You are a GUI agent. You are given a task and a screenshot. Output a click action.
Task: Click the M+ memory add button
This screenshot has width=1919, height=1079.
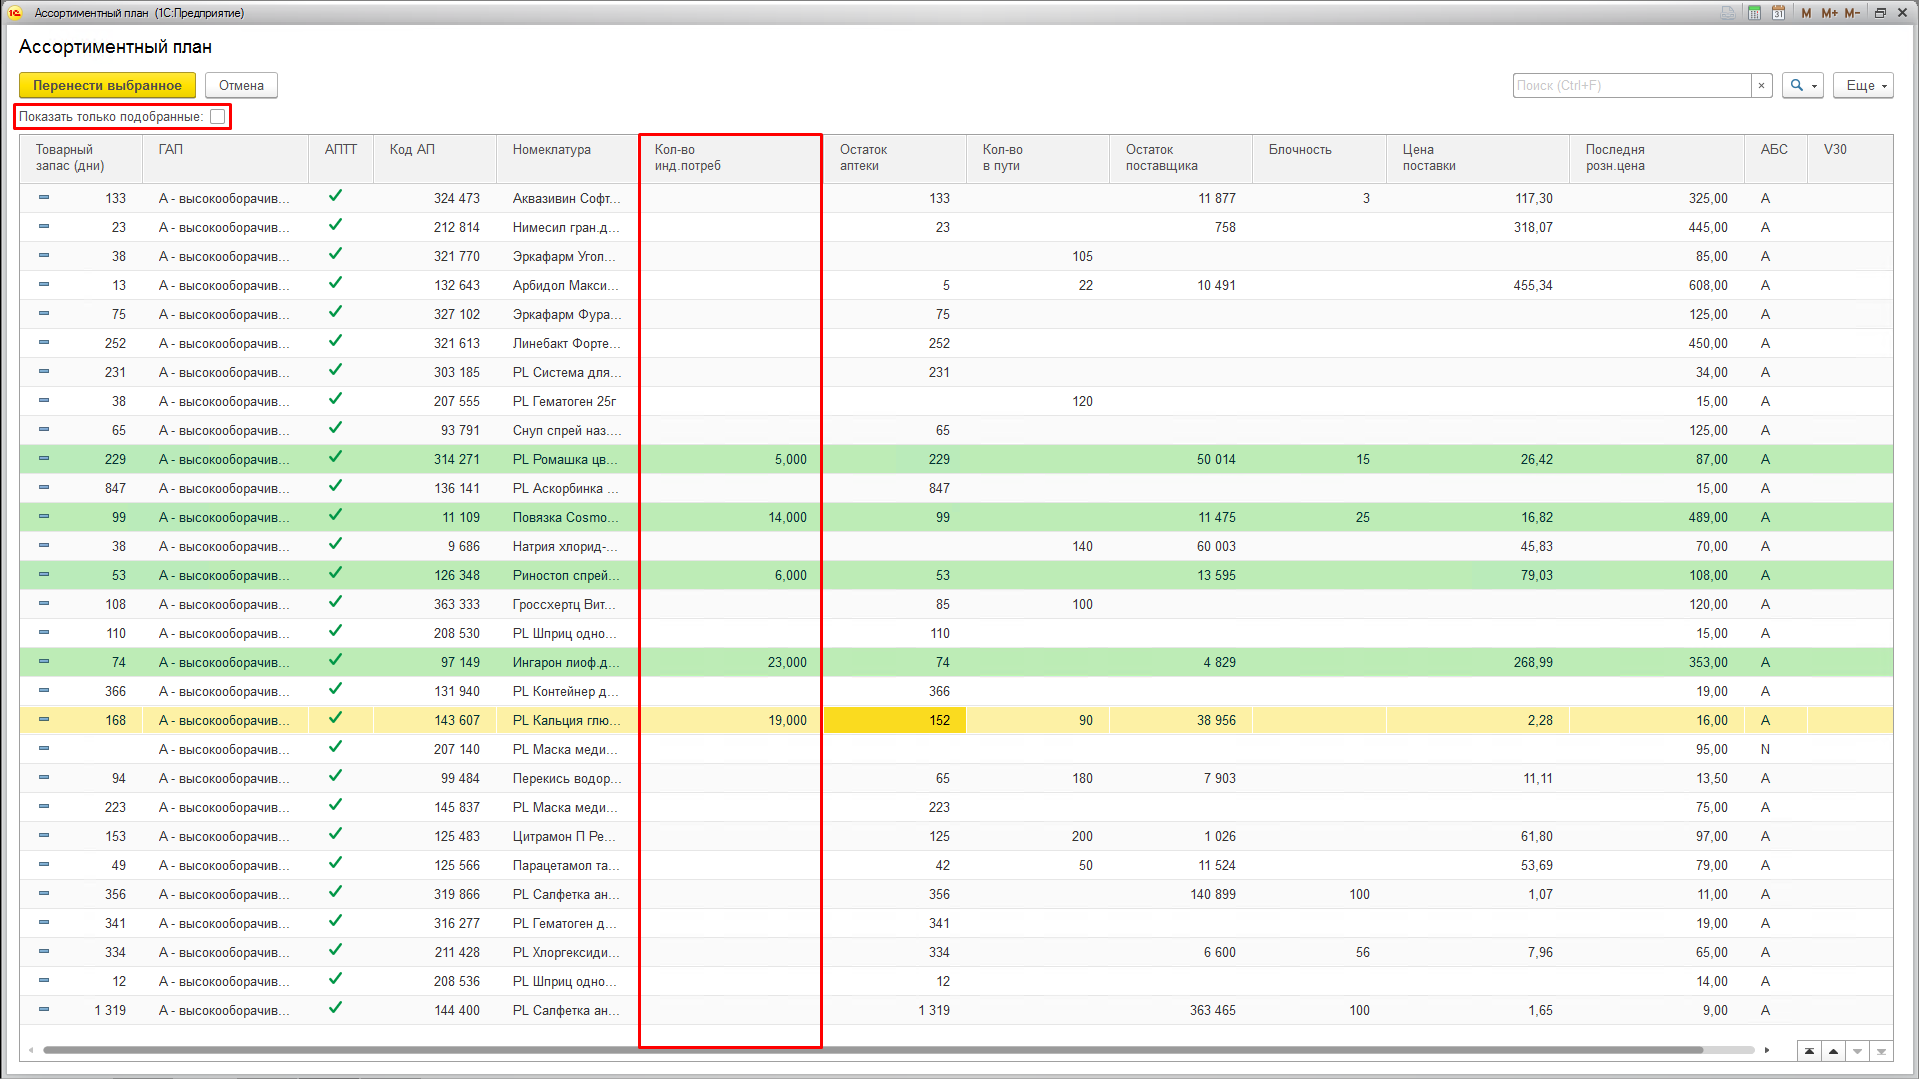(x=1829, y=13)
